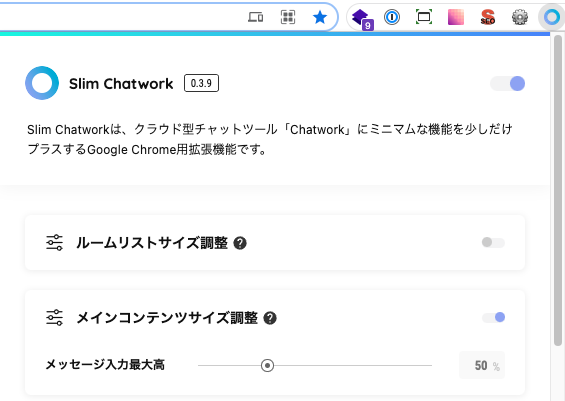The image size is (565, 401).
Task: Click the popup vertical scrollbar
Action: click(558, 191)
